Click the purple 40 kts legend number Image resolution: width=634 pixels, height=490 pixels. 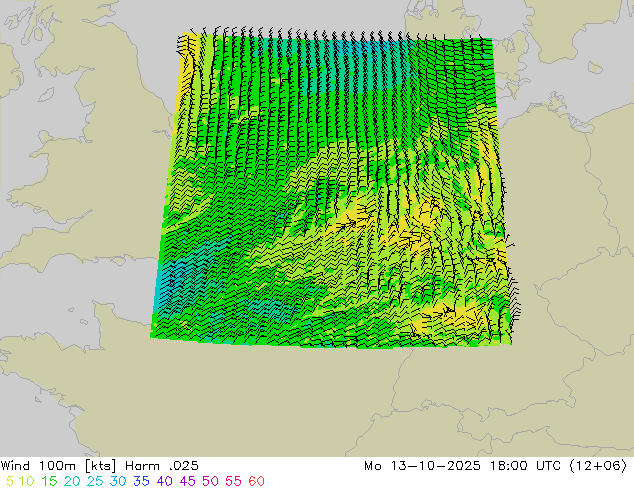164,481
